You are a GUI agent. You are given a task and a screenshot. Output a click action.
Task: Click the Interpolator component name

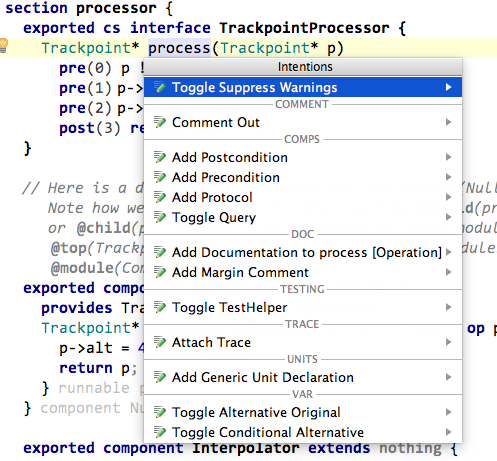[x=246, y=448]
